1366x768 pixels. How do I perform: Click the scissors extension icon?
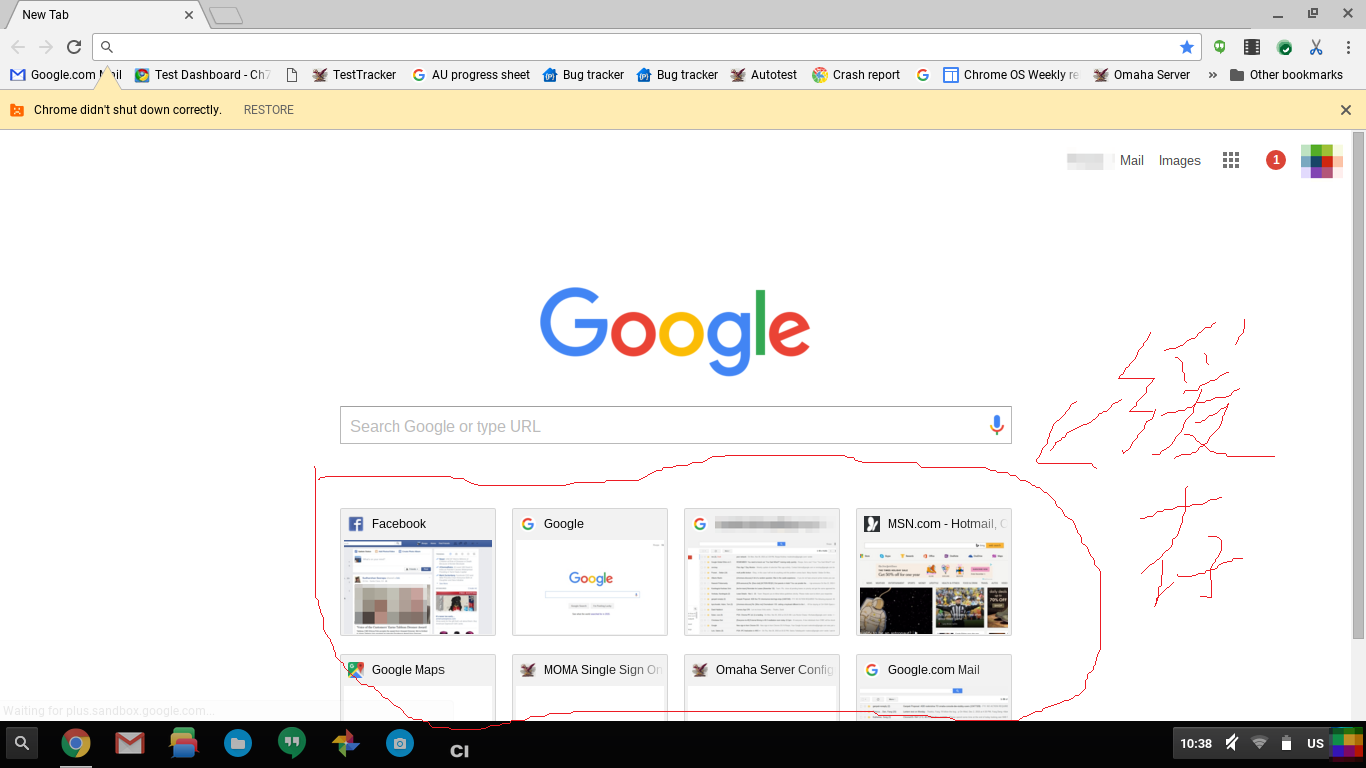[1316, 47]
